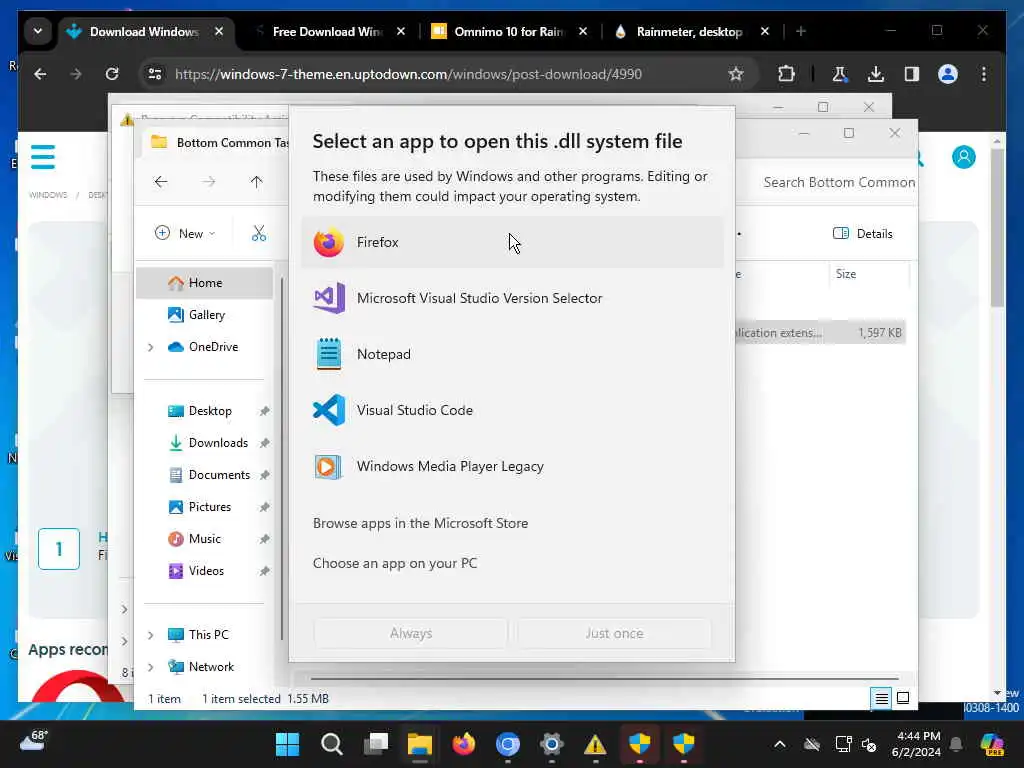Open Videos quick access folder
The height and width of the screenshot is (768, 1024).
[204, 571]
